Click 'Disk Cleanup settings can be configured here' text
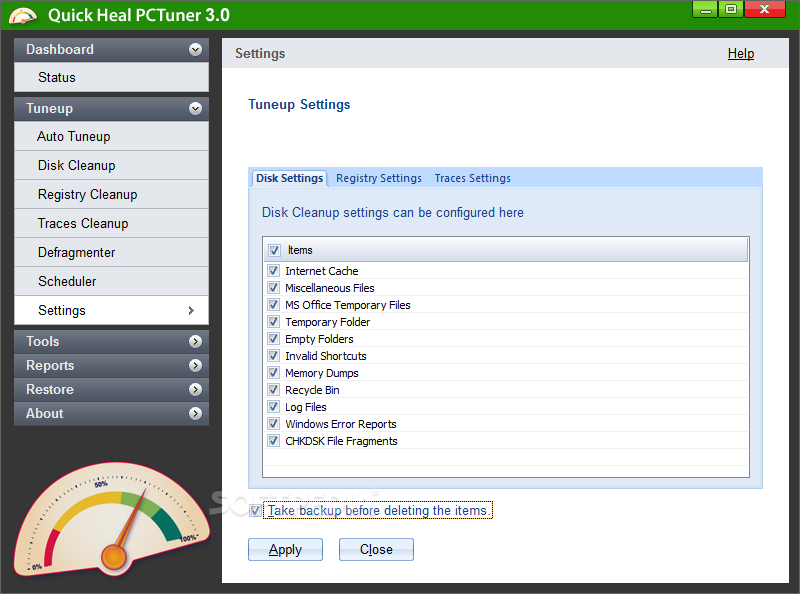This screenshot has width=800, height=594. point(393,212)
